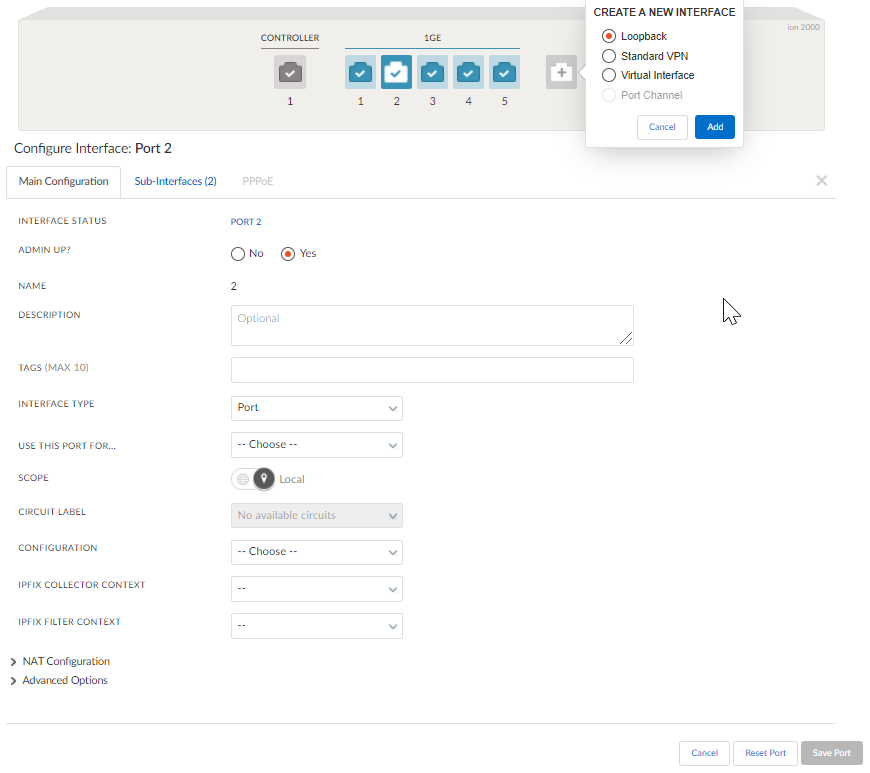Choose the Virtual Interface radio option

point(609,75)
